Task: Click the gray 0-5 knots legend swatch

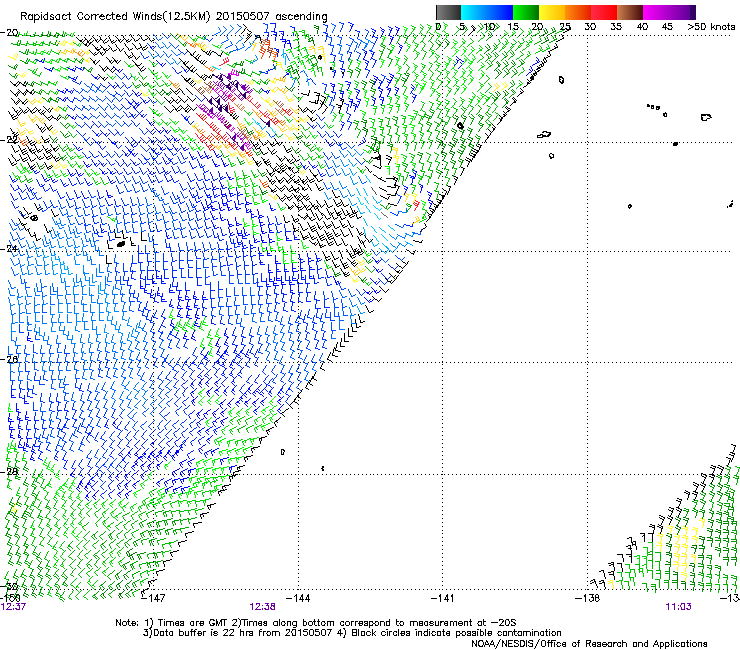Action: pyautogui.click(x=448, y=12)
